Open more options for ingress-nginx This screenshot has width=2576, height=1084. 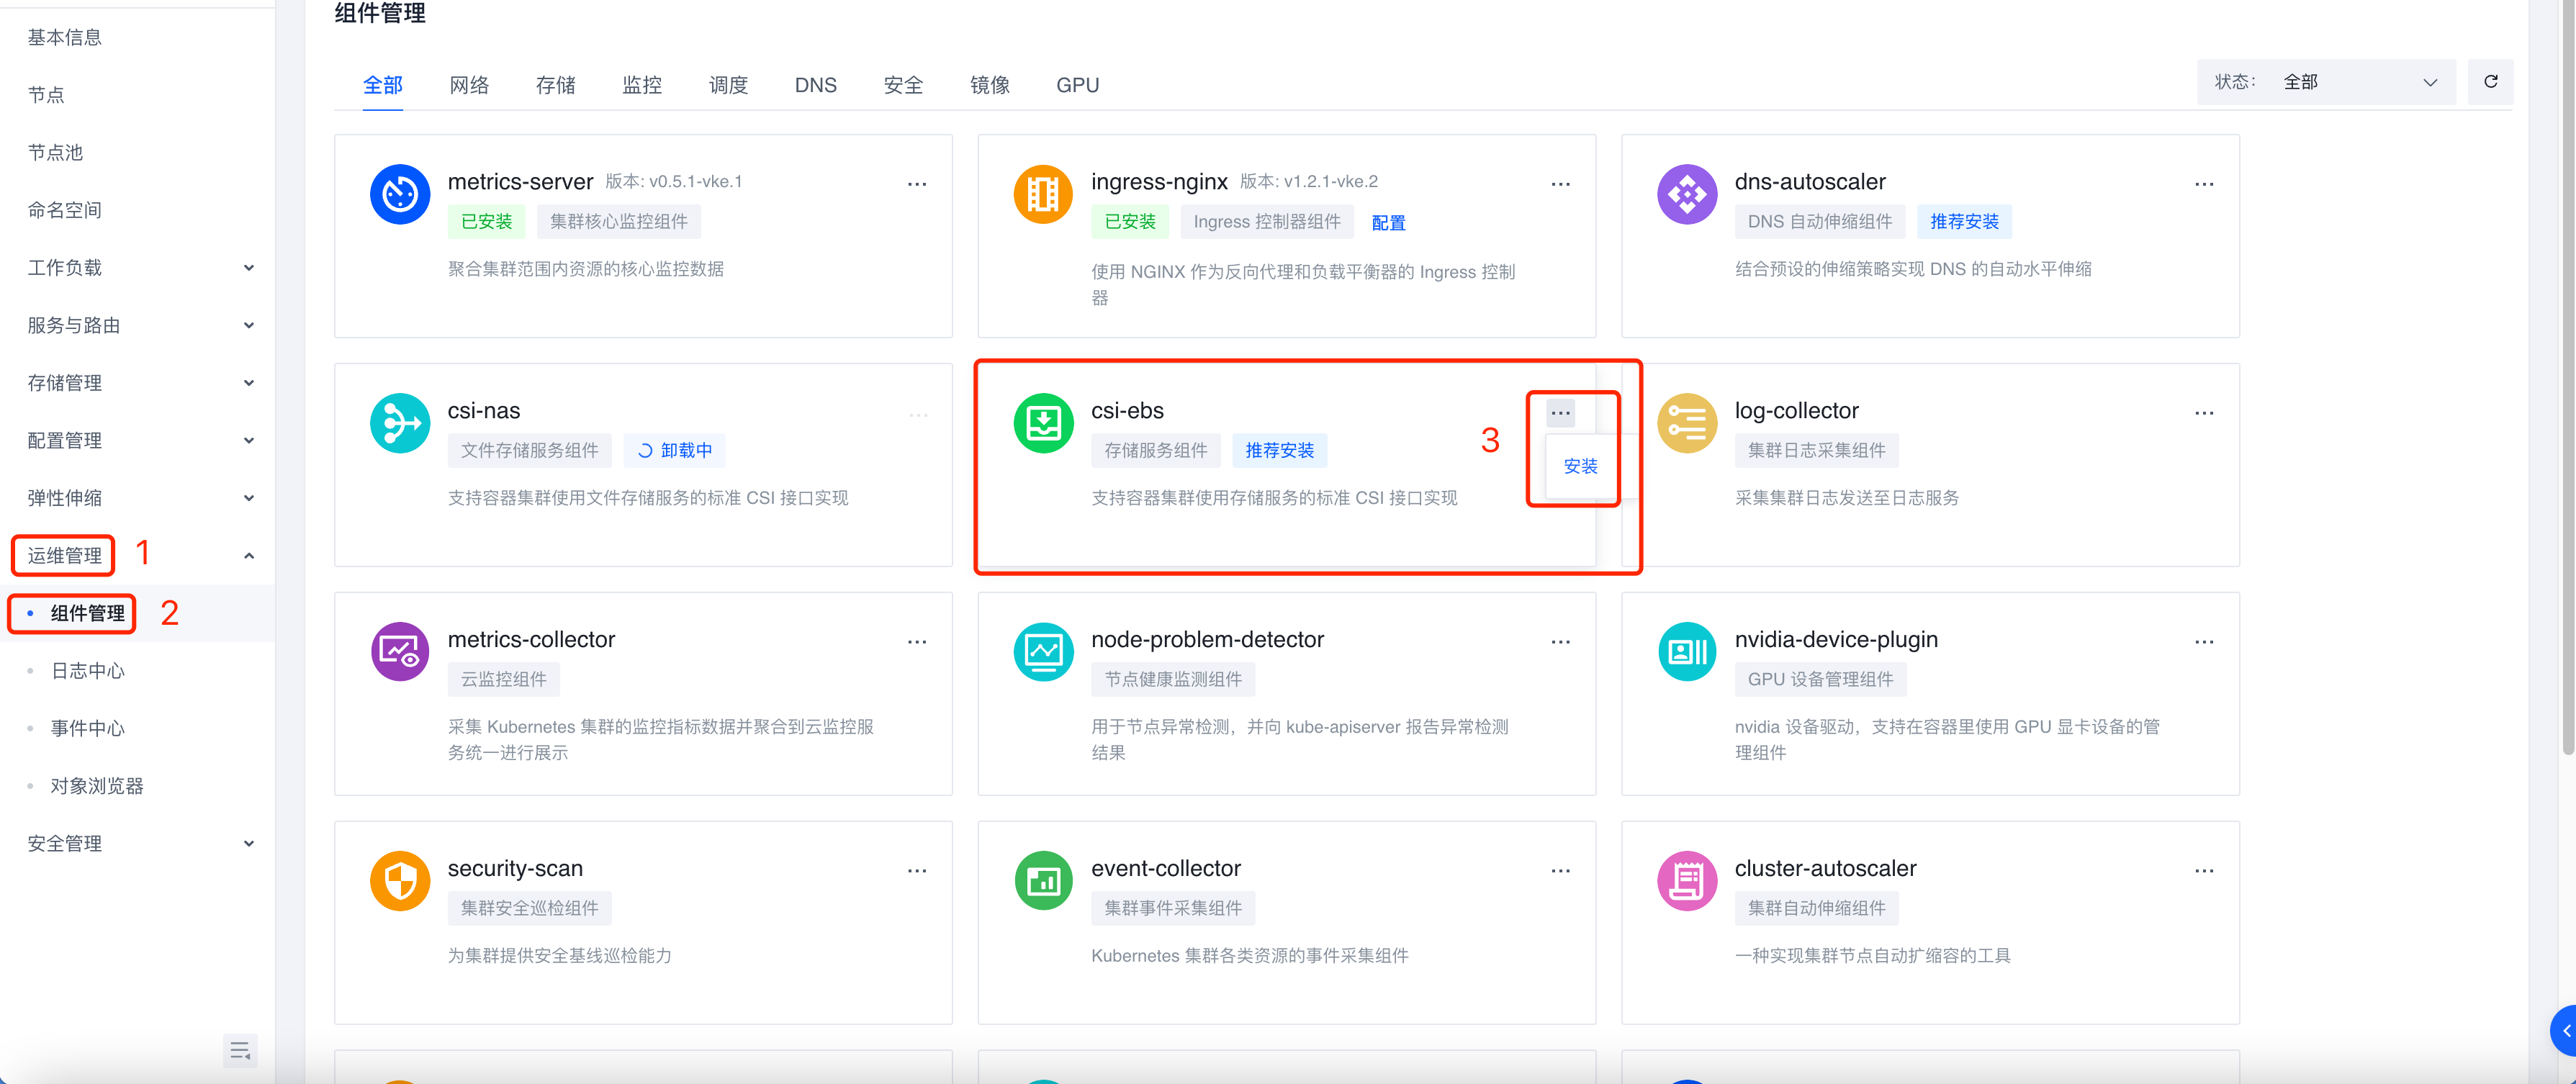point(1560,184)
